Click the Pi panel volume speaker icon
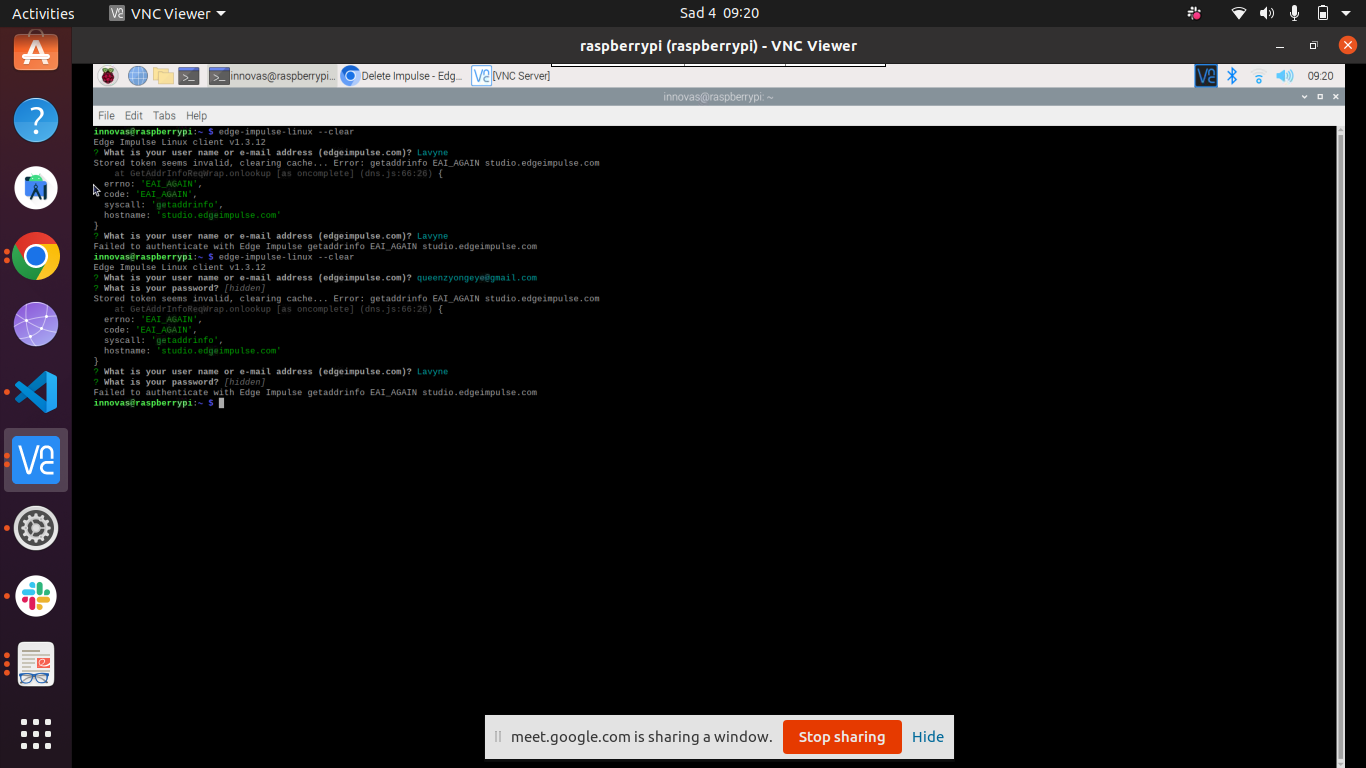 click(1285, 76)
